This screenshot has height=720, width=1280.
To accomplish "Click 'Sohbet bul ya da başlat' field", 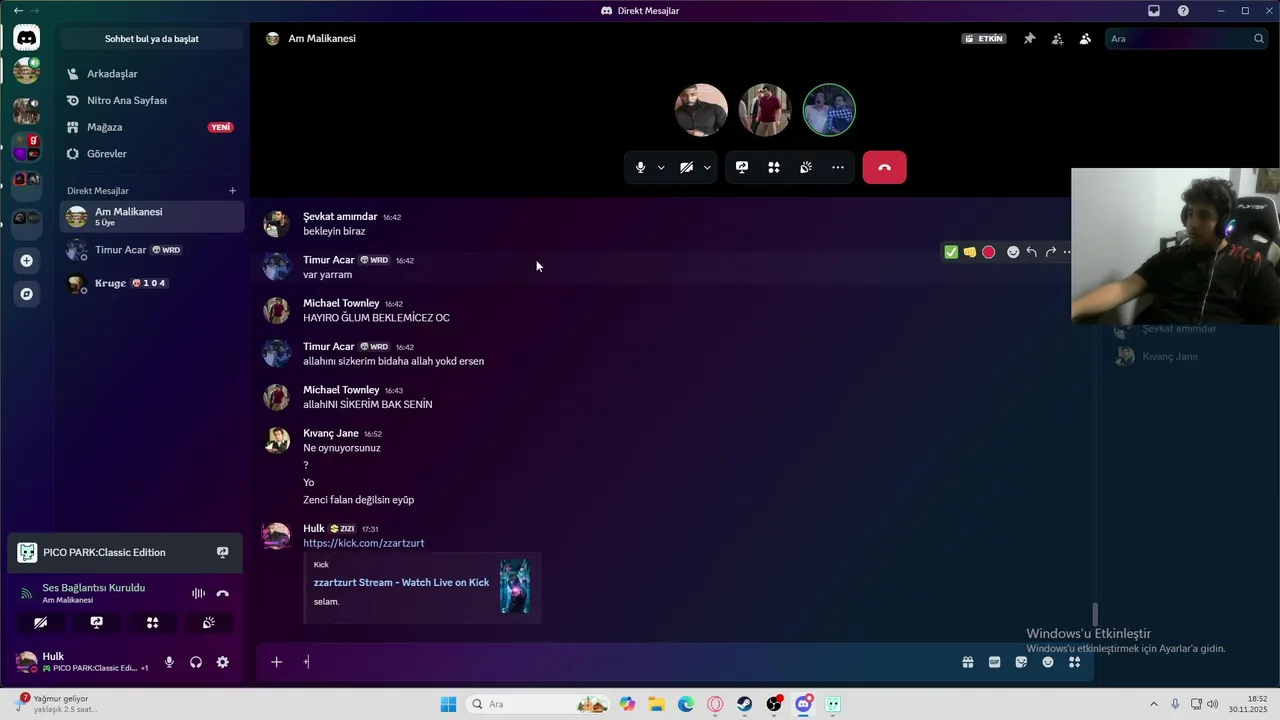I will (152, 39).
